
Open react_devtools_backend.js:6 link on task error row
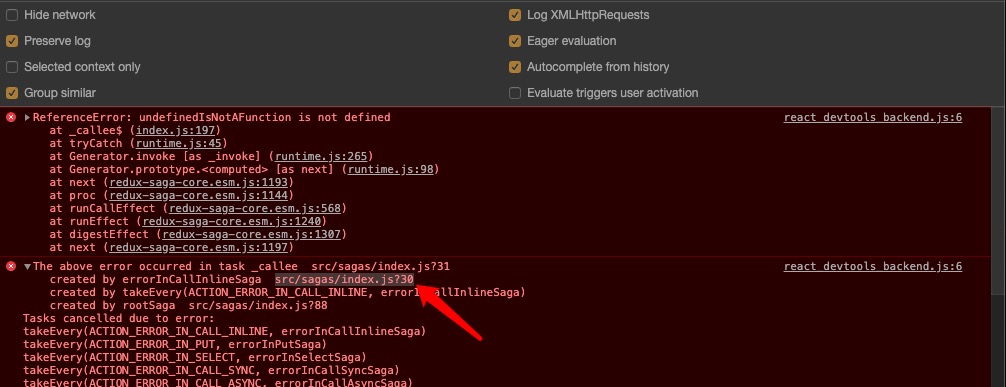tap(873, 266)
